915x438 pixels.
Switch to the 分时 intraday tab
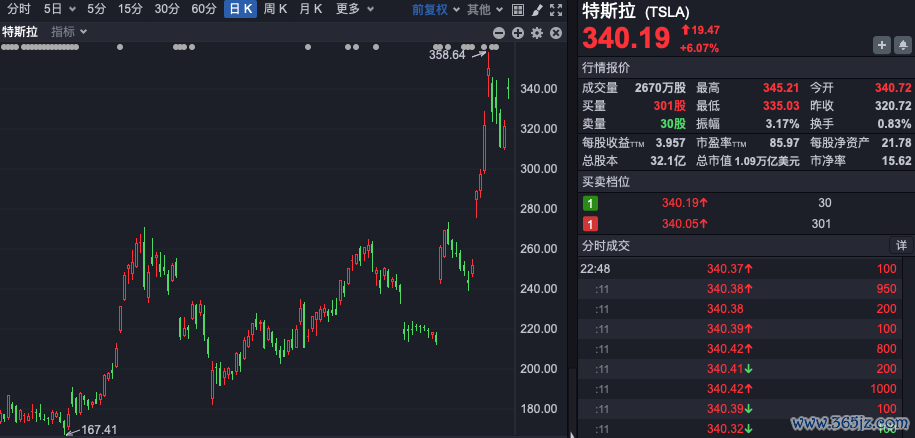pos(19,9)
